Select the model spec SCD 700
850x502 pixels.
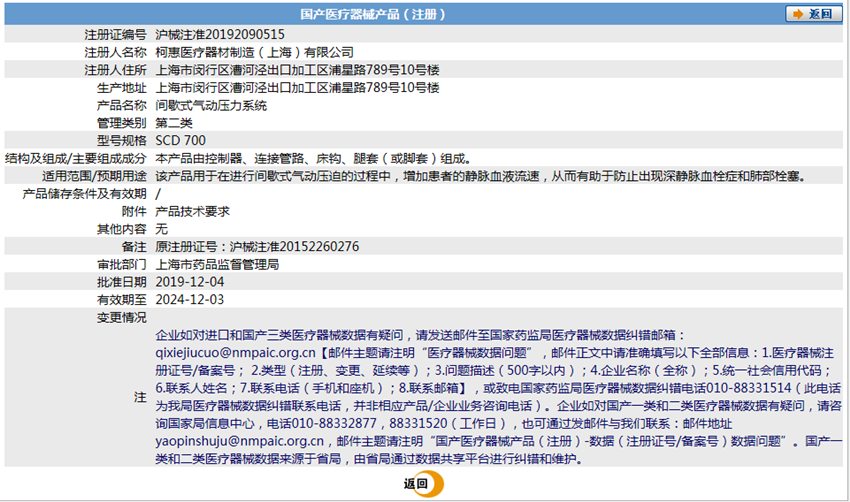181,140
